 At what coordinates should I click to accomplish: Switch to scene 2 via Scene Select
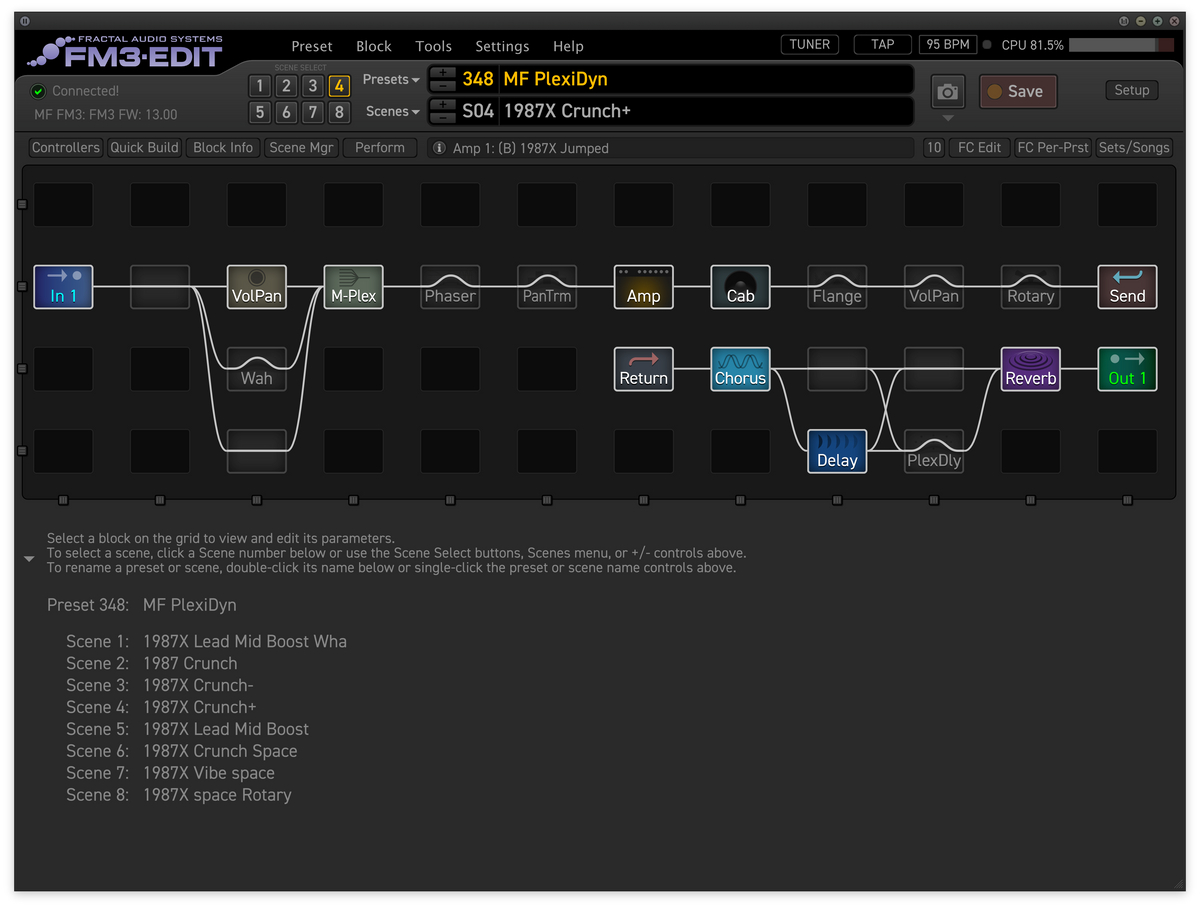click(x=286, y=86)
